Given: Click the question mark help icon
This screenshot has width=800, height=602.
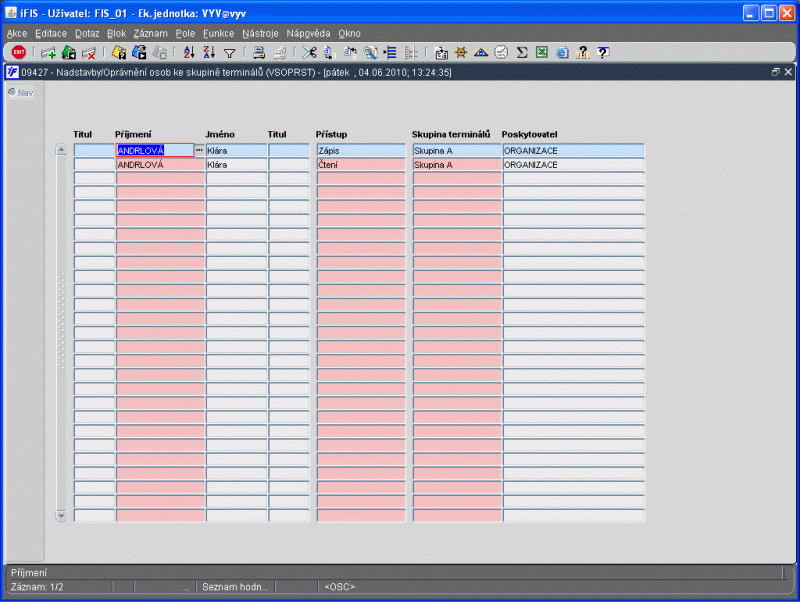Looking at the screenshot, I should coord(603,52).
